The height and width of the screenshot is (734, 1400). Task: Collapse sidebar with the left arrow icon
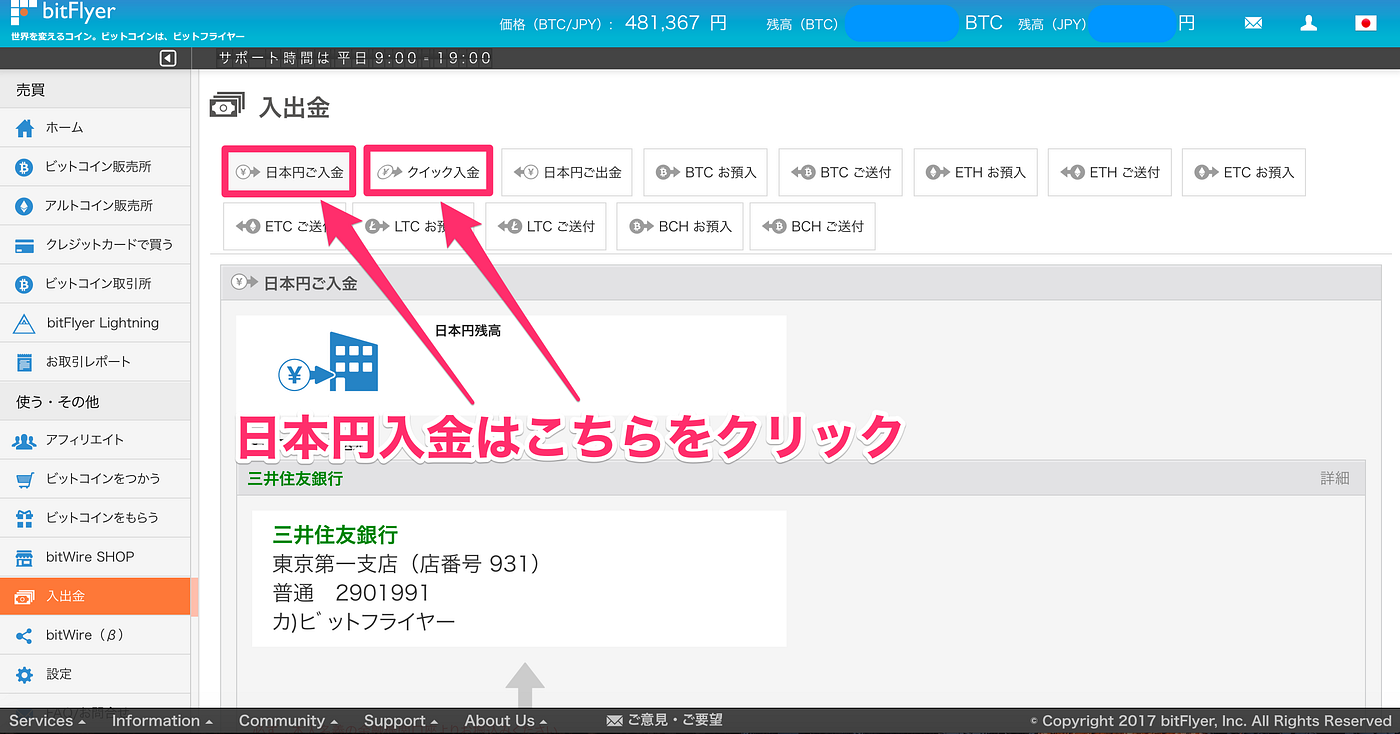click(x=168, y=58)
